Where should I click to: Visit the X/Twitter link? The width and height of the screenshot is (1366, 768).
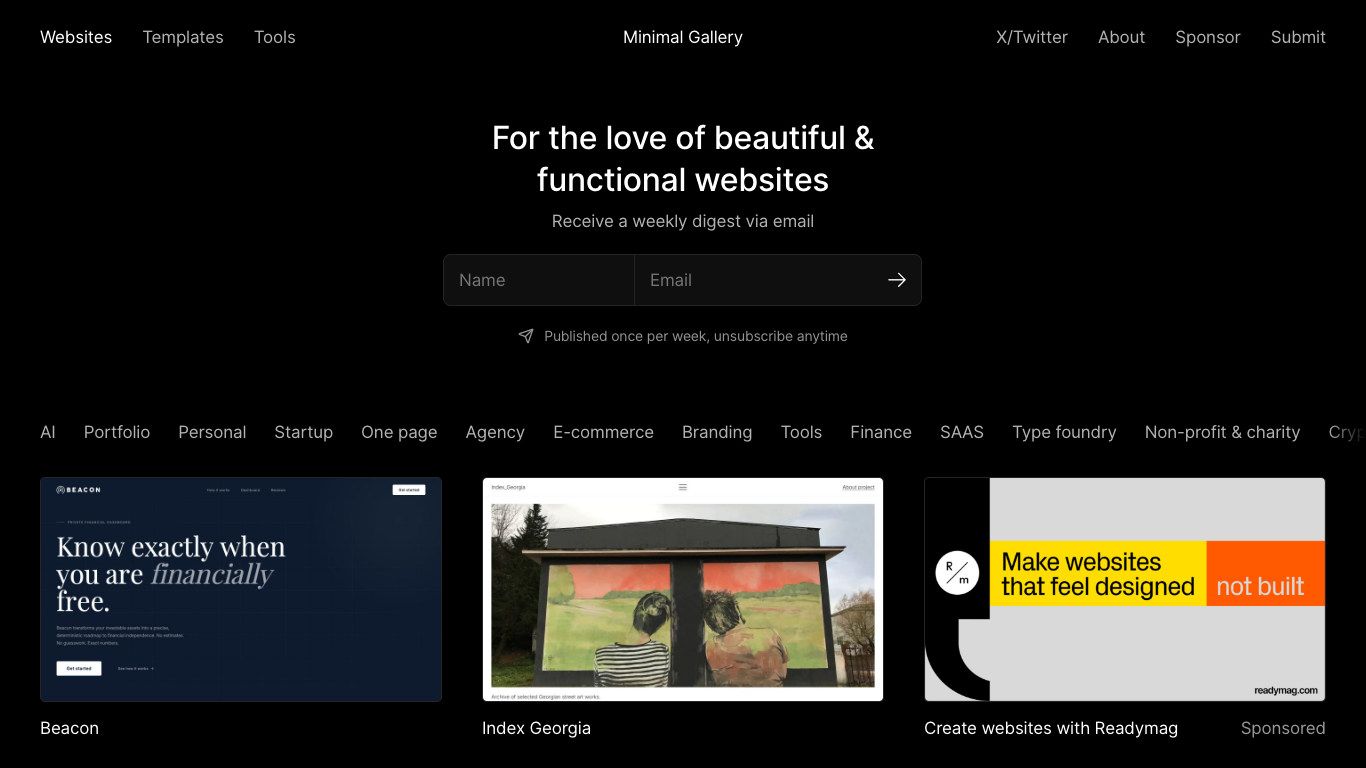point(1032,37)
